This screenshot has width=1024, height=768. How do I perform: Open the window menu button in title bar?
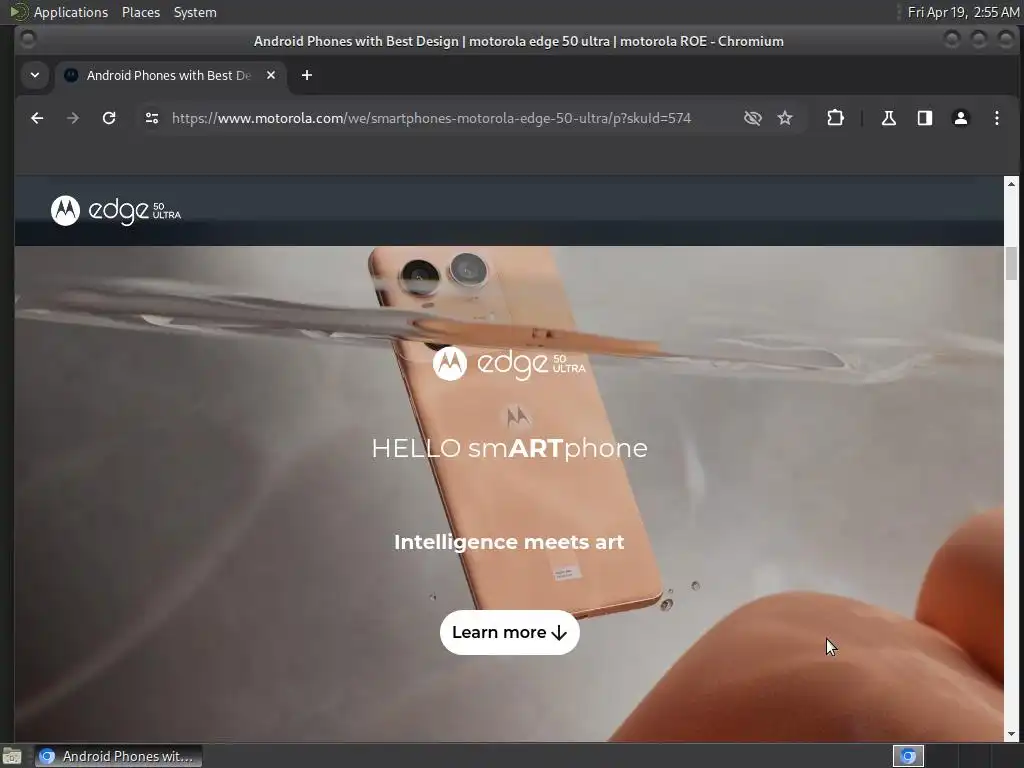(x=28, y=40)
